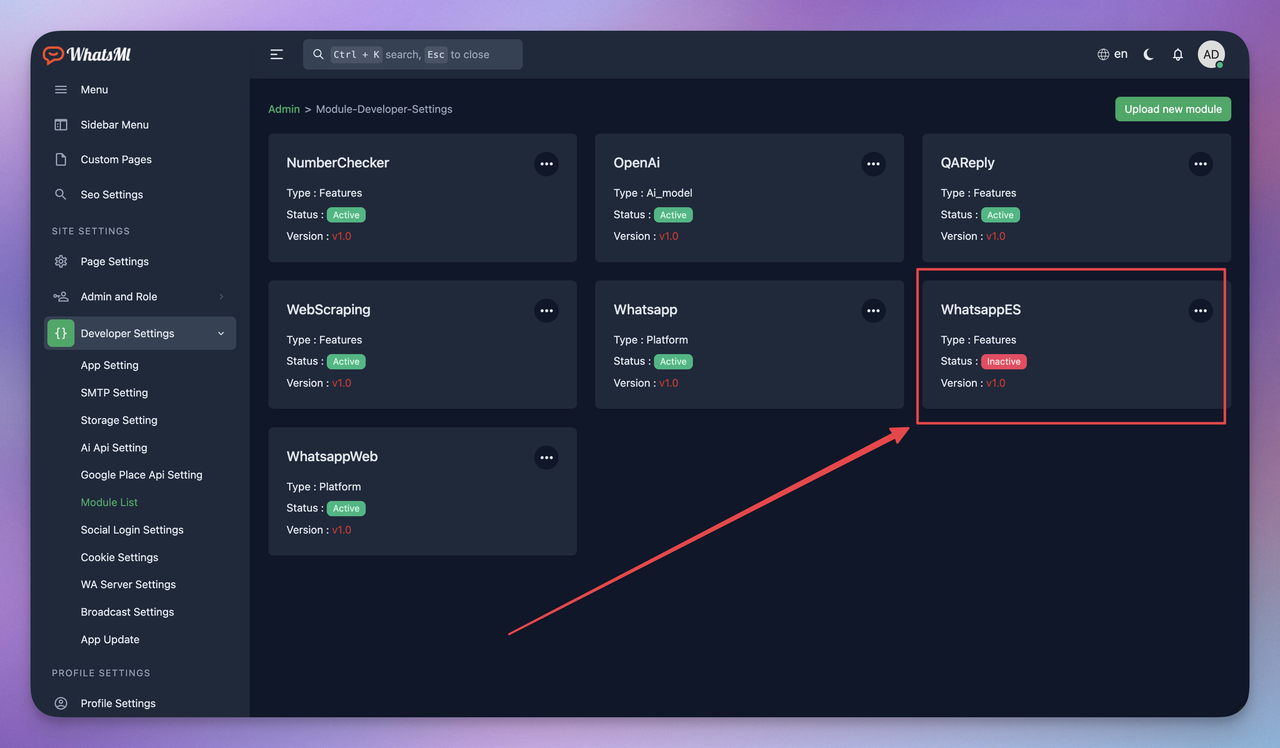Open Google Place Api Setting item
The width and height of the screenshot is (1280, 748).
coord(142,475)
